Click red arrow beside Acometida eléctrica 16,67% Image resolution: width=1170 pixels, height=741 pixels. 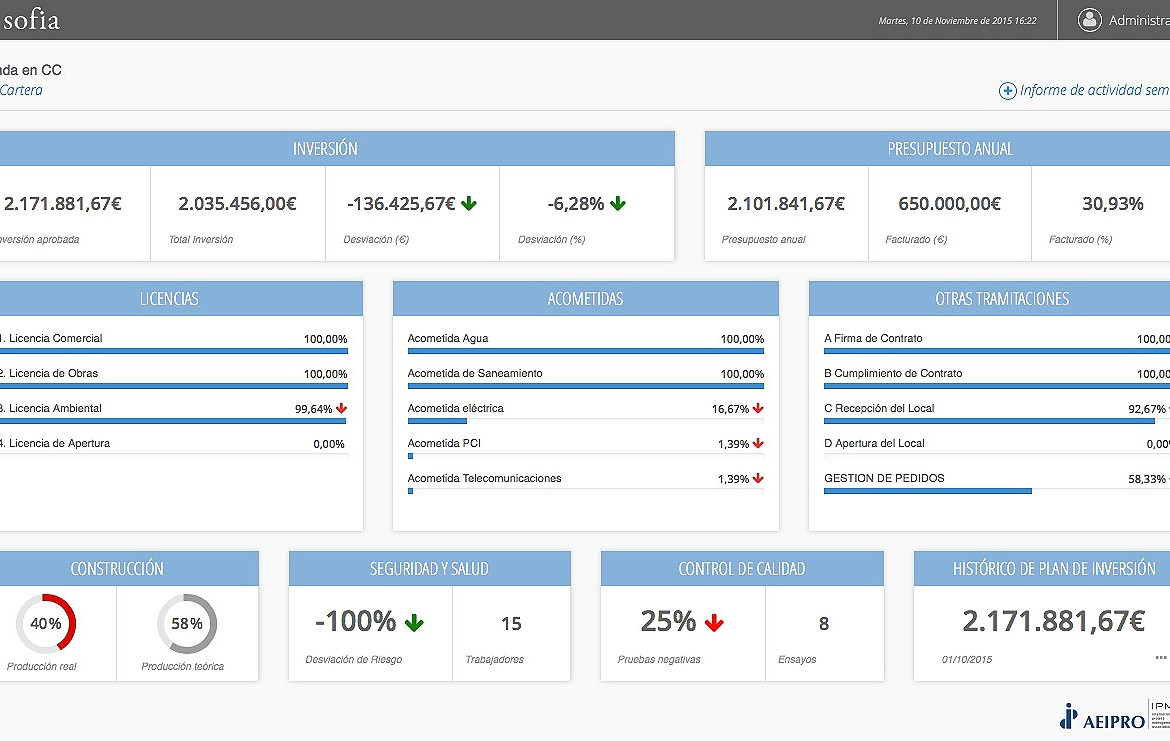tap(758, 408)
